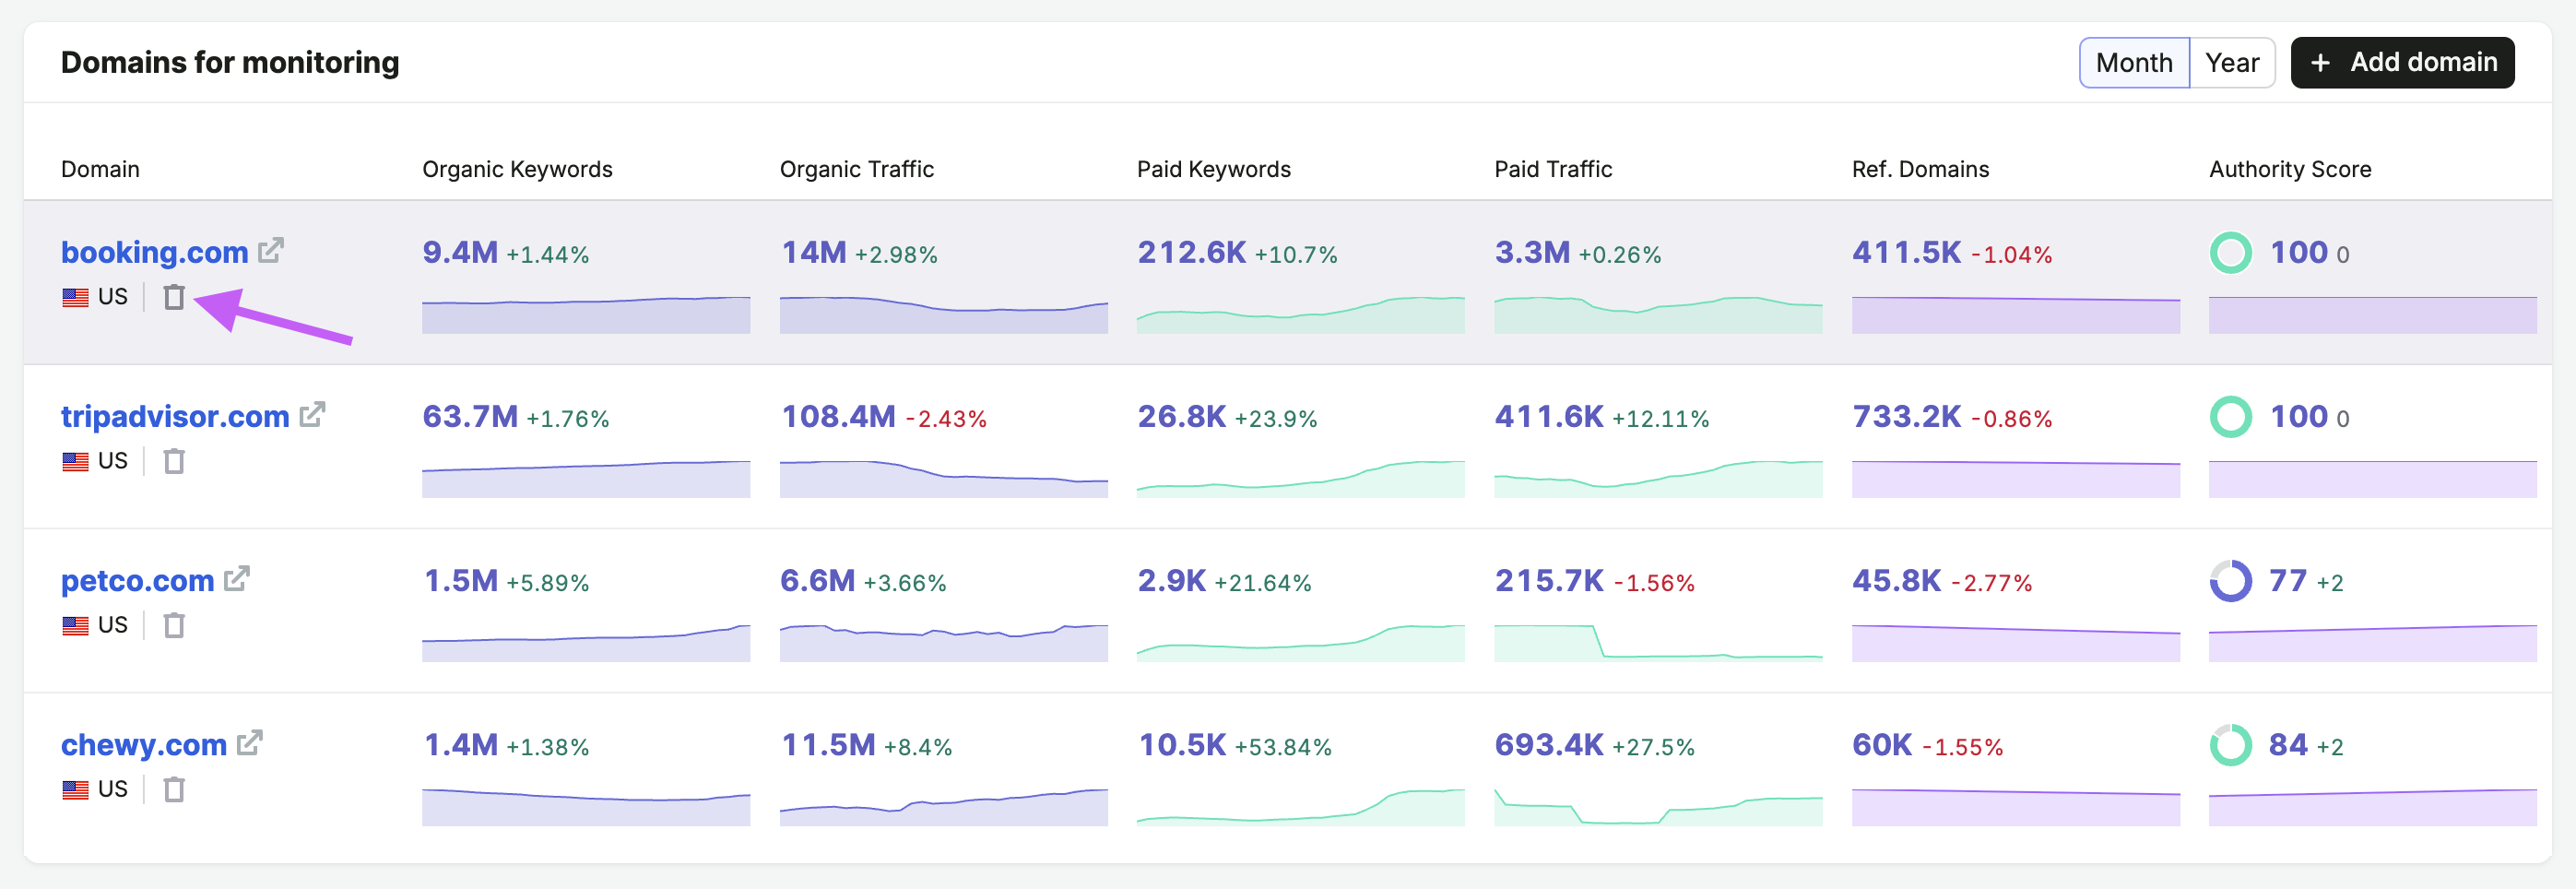Open chewy.com in new tab icon

tap(250, 742)
